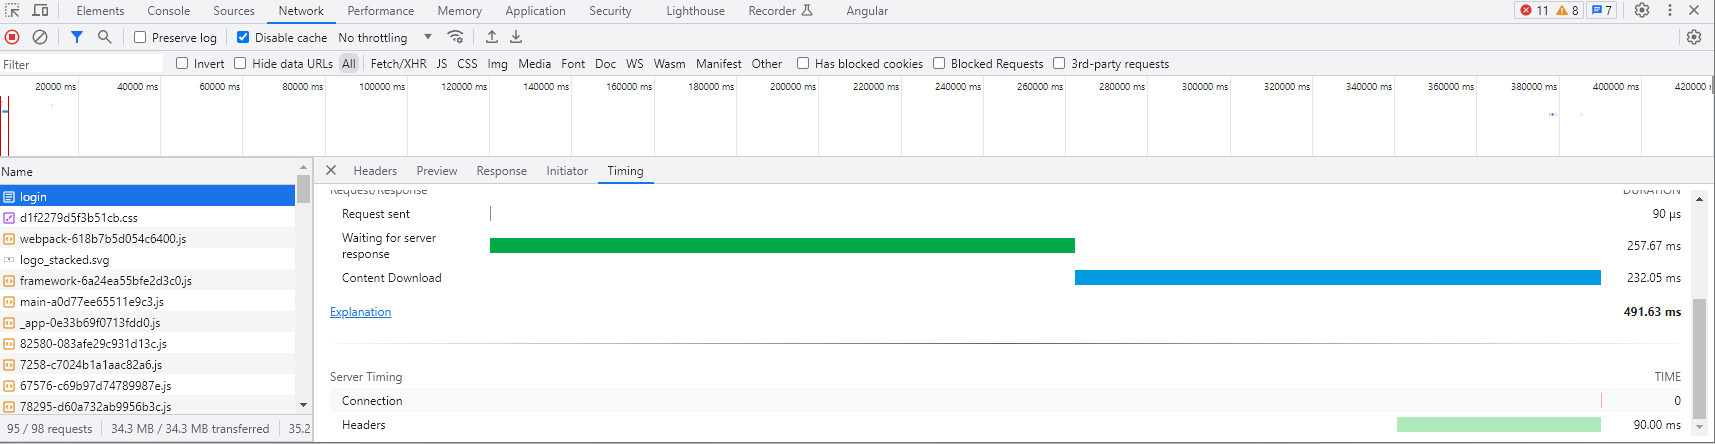Open the Preview tab of request
Image resolution: width=1715 pixels, height=444 pixels.
tap(437, 171)
